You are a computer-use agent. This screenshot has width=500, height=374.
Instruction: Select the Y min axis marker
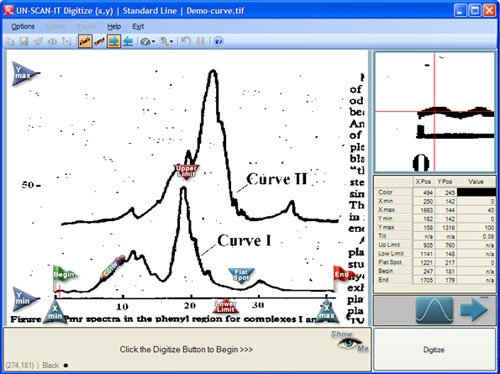click(x=24, y=298)
